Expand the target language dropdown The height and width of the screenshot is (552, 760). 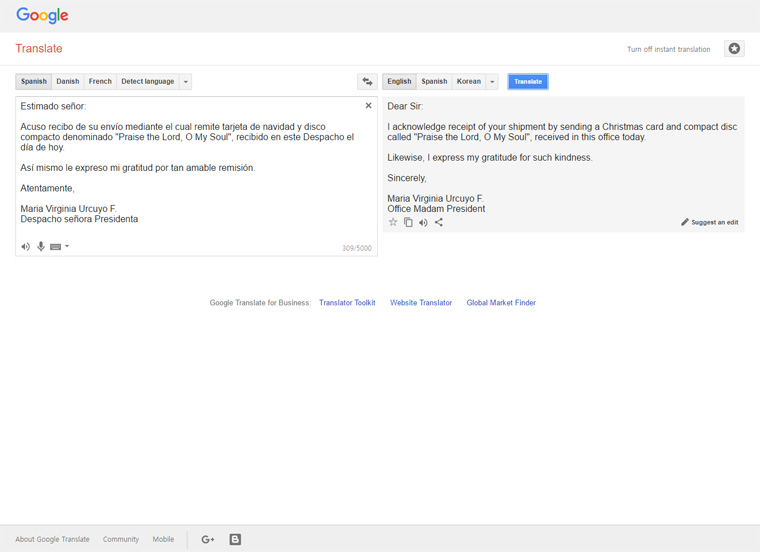[492, 81]
